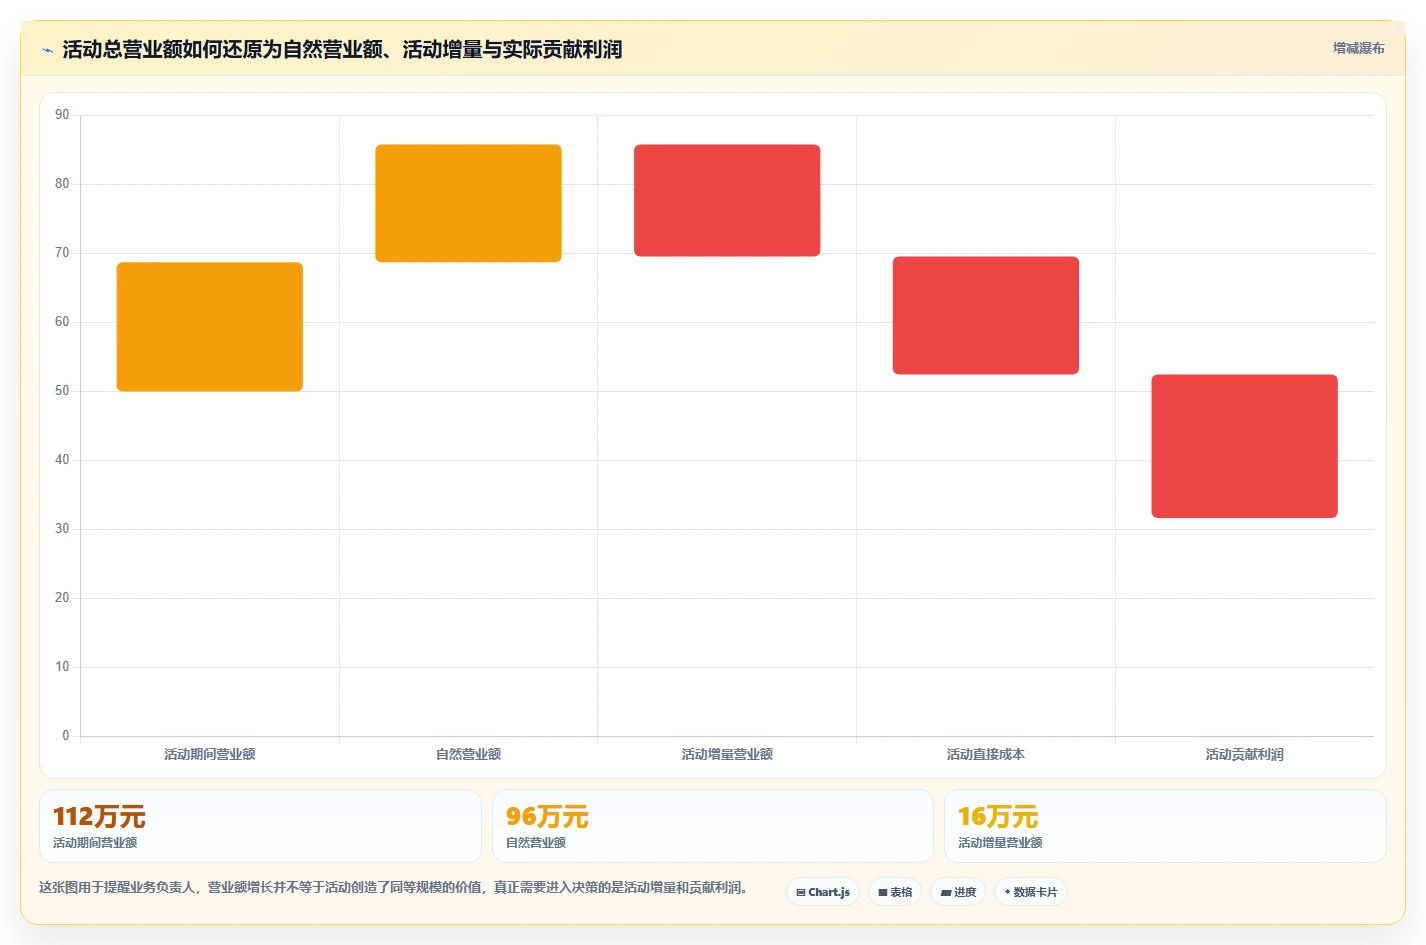Select the 进度 chip
Screen dimensions: 1426x945
958,892
